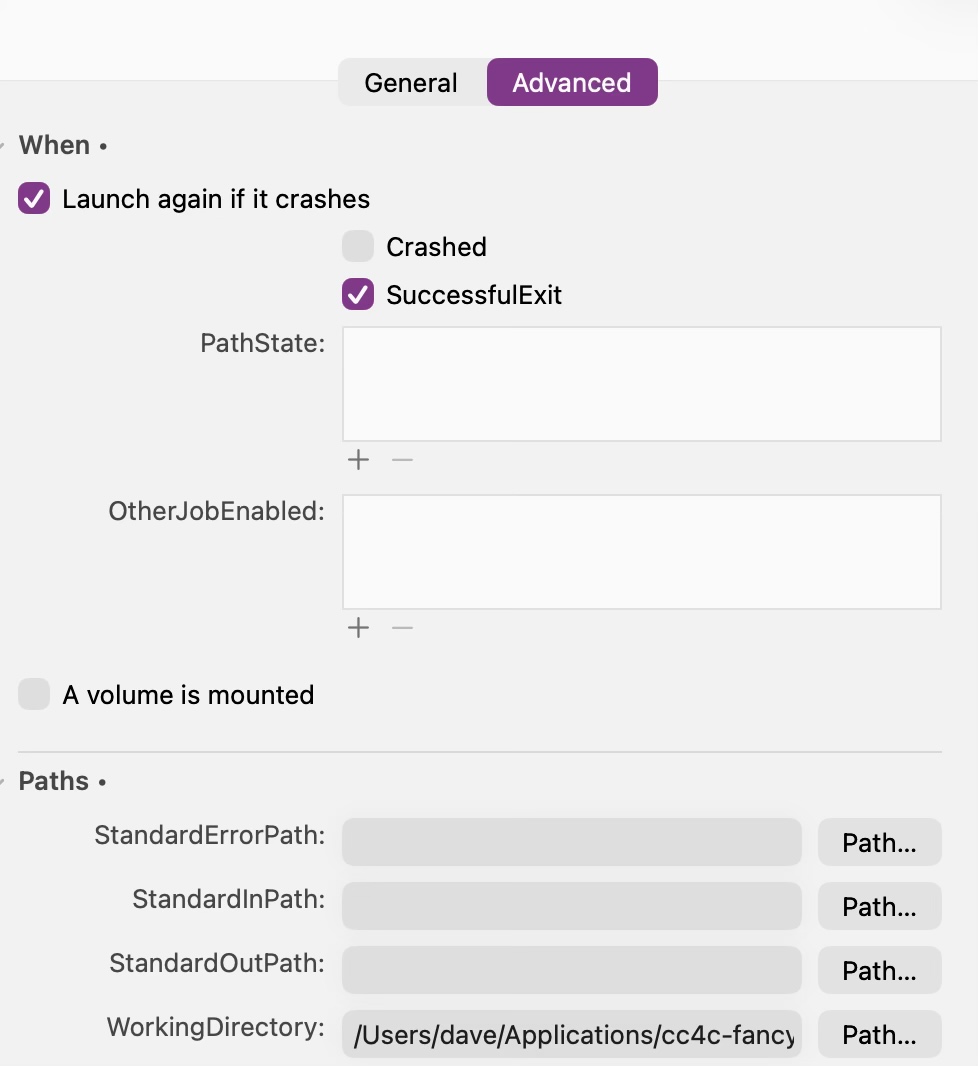The width and height of the screenshot is (978, 1066).
Task: Click the plus icon under PathState list
Action: 358,460
